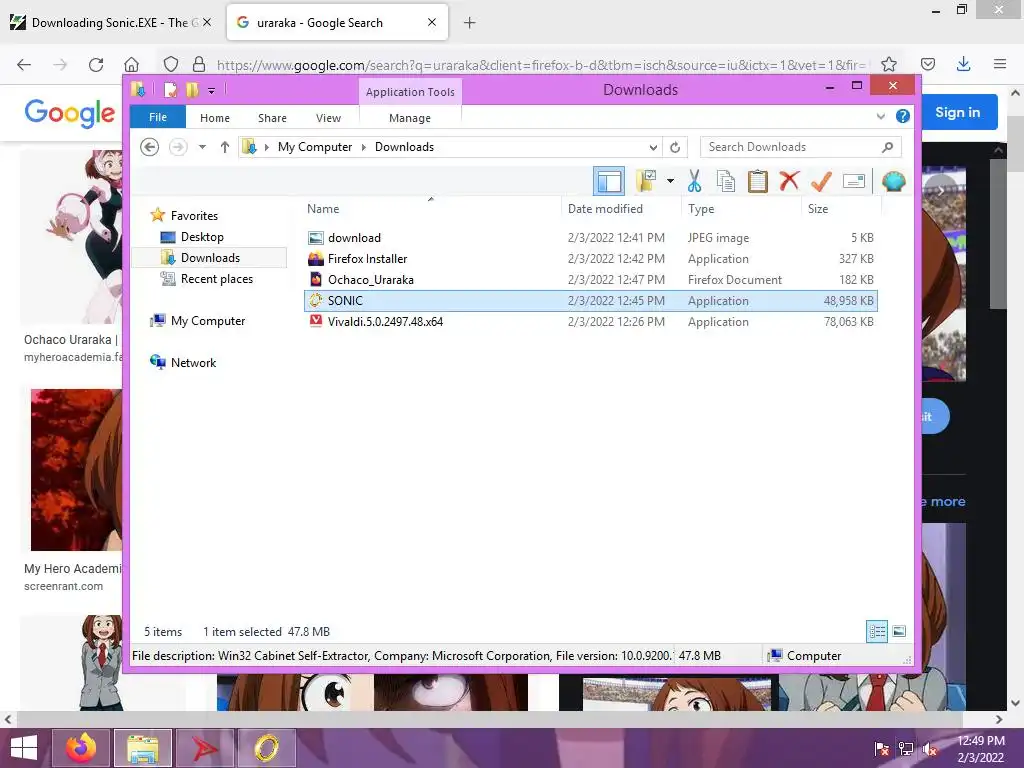The width and height of the screenshot is (1024, 768).
Task: Bookmark this page with the star
Action: pos(888,64)
